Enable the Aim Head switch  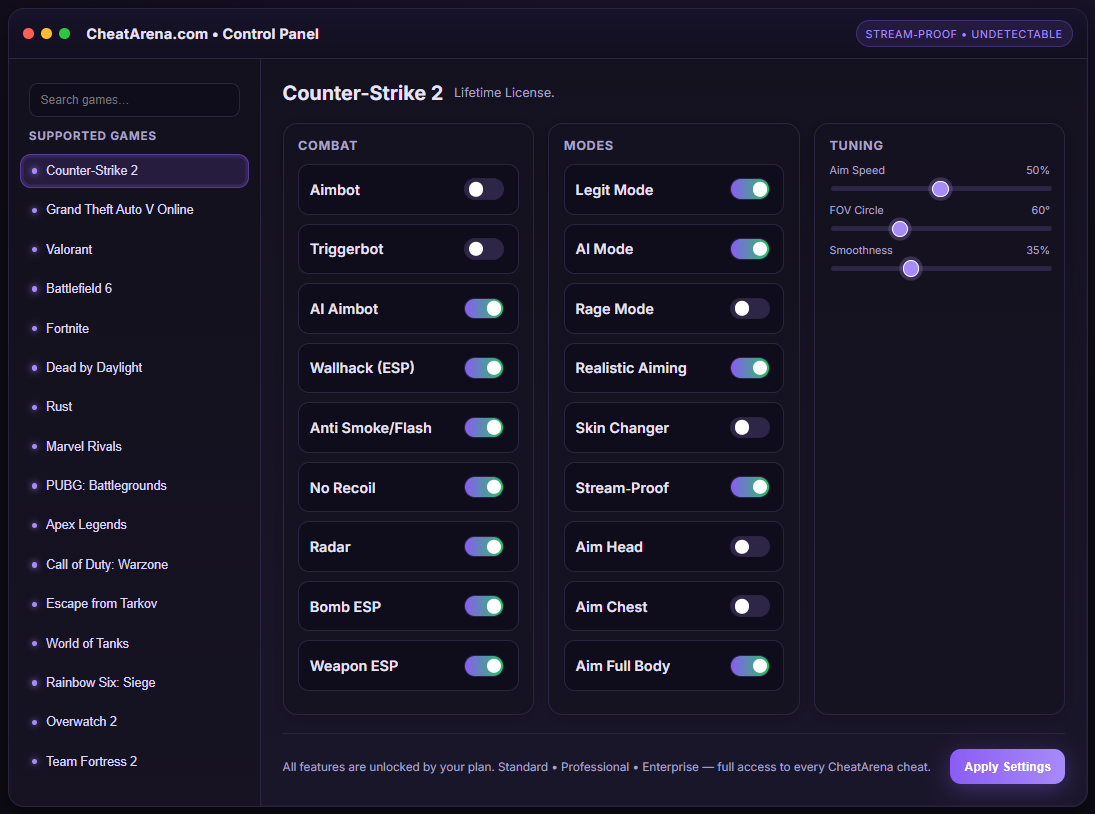tap(750, 547)
